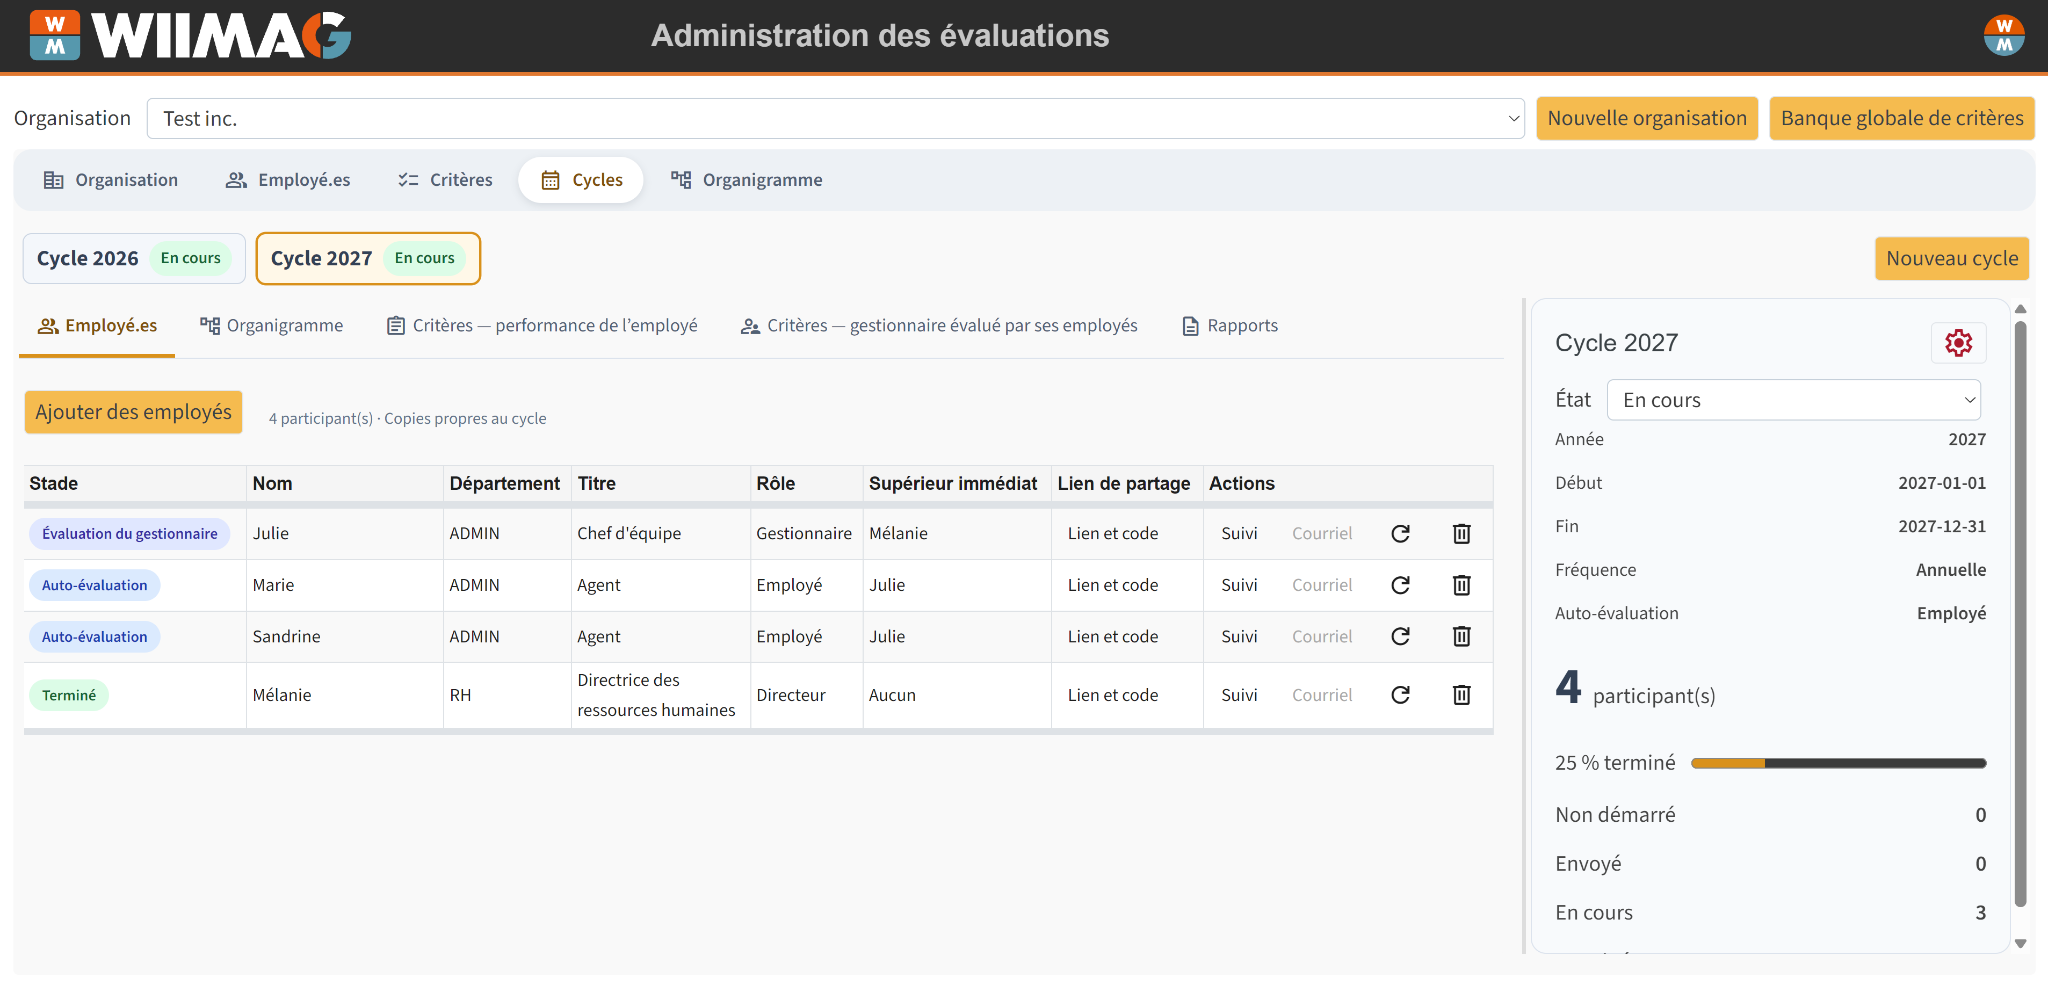2048x990 pixels.
Task: Select the Cycles main tab
Action: click(x=582, y=180)
